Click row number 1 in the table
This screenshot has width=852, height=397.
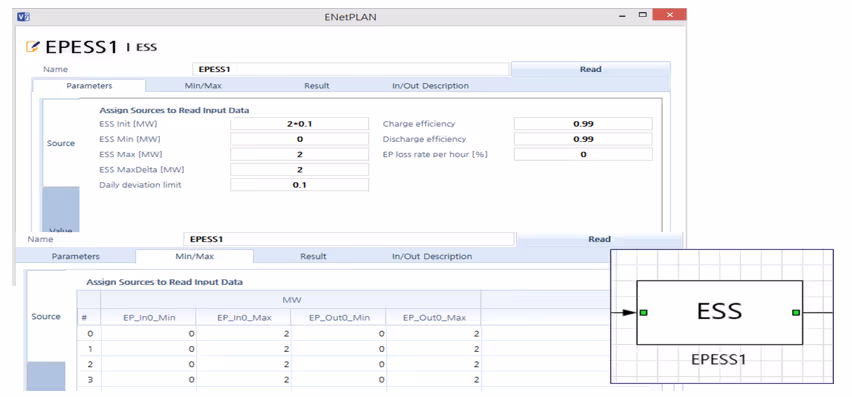[x=90, y=349]
